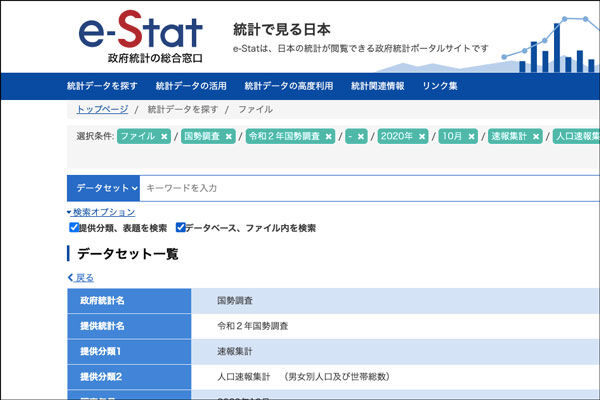
Task: Remove the 国勢調査 filter tag
Action: click(x=229, y=136)
